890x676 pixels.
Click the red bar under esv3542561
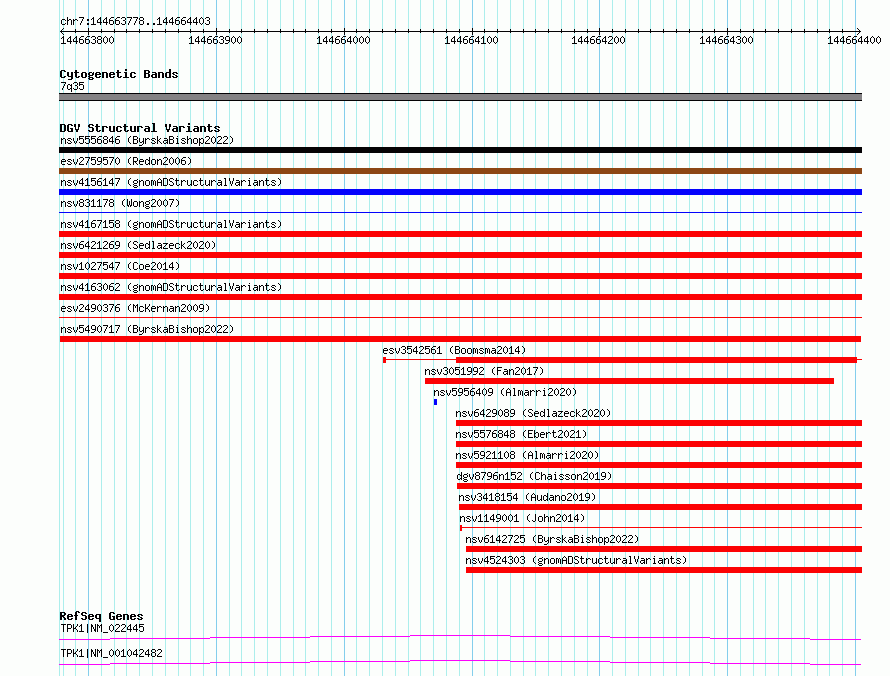point(656,360)
